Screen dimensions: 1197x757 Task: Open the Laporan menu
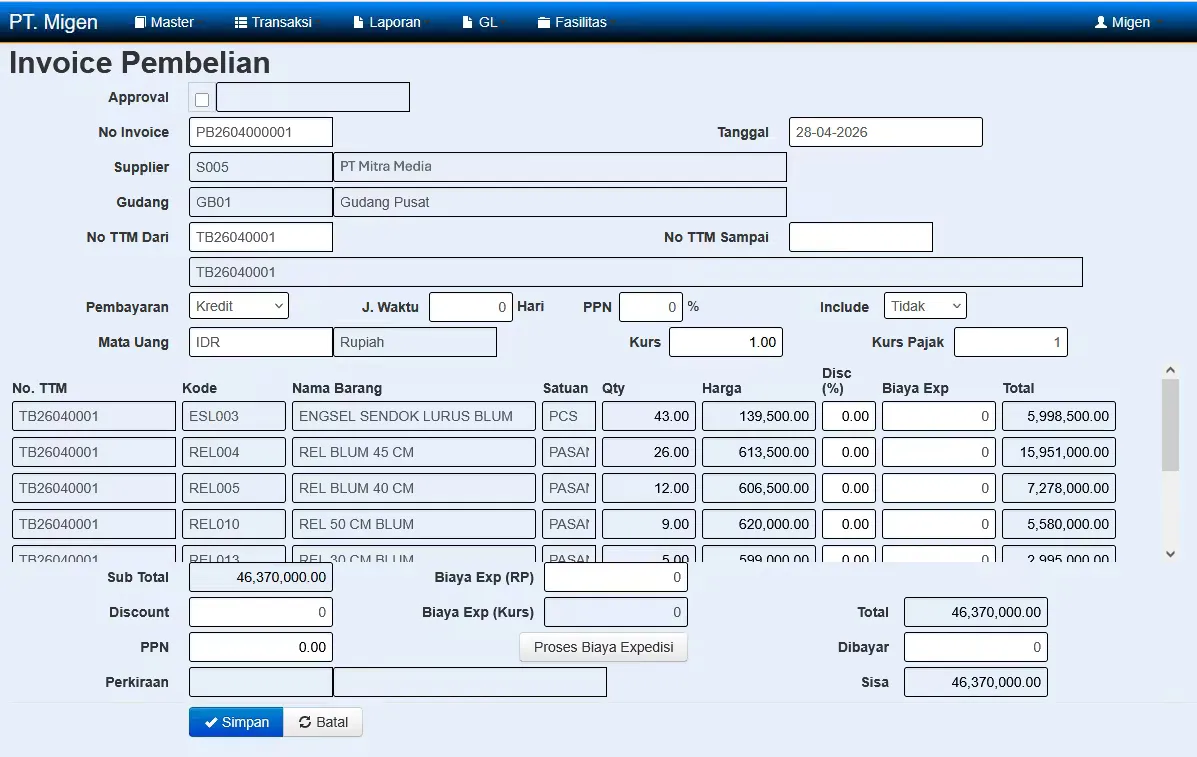(387, 22)
